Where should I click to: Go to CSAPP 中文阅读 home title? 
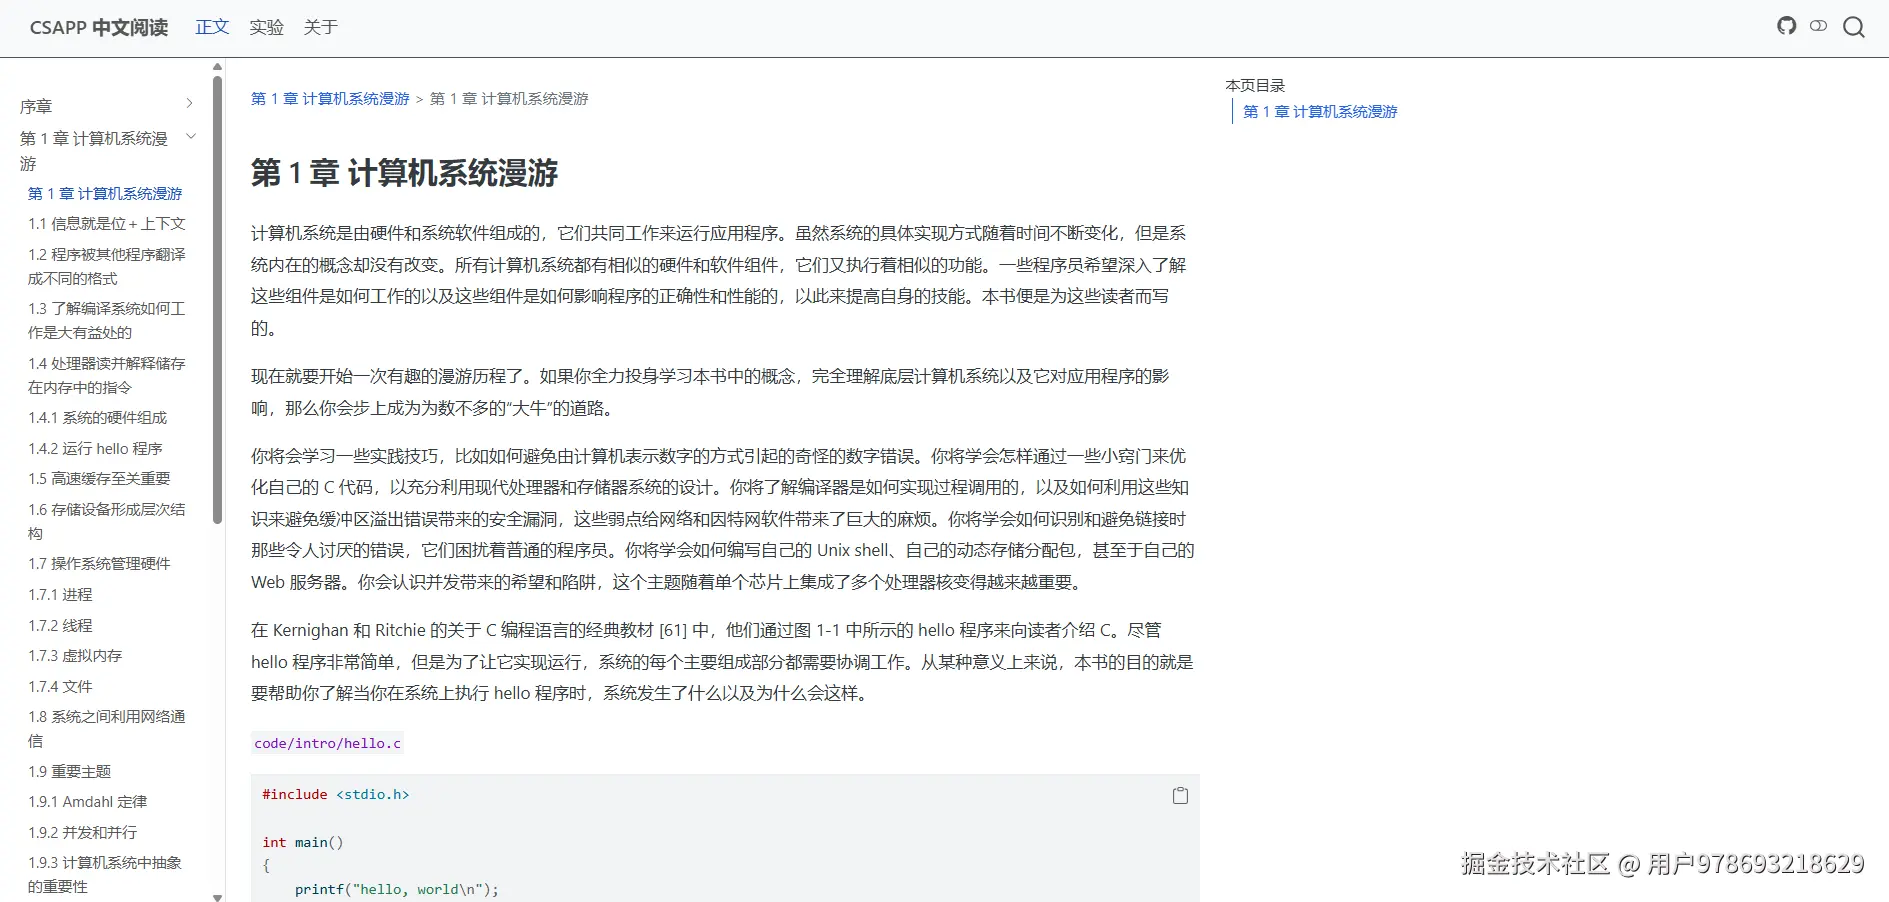point(99,27)
